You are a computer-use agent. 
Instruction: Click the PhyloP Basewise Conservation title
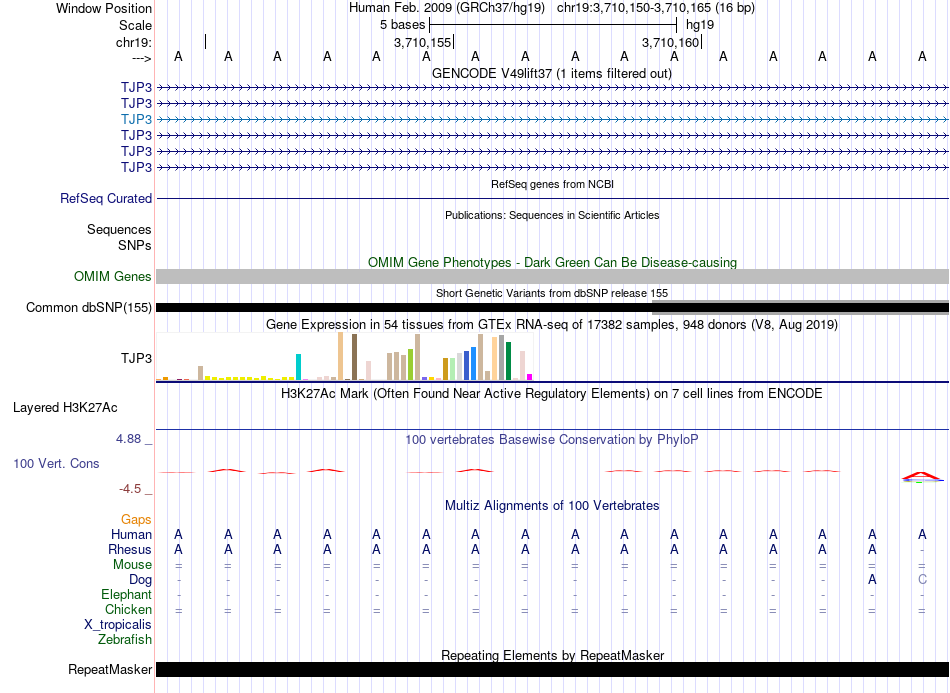coord(551,440)
